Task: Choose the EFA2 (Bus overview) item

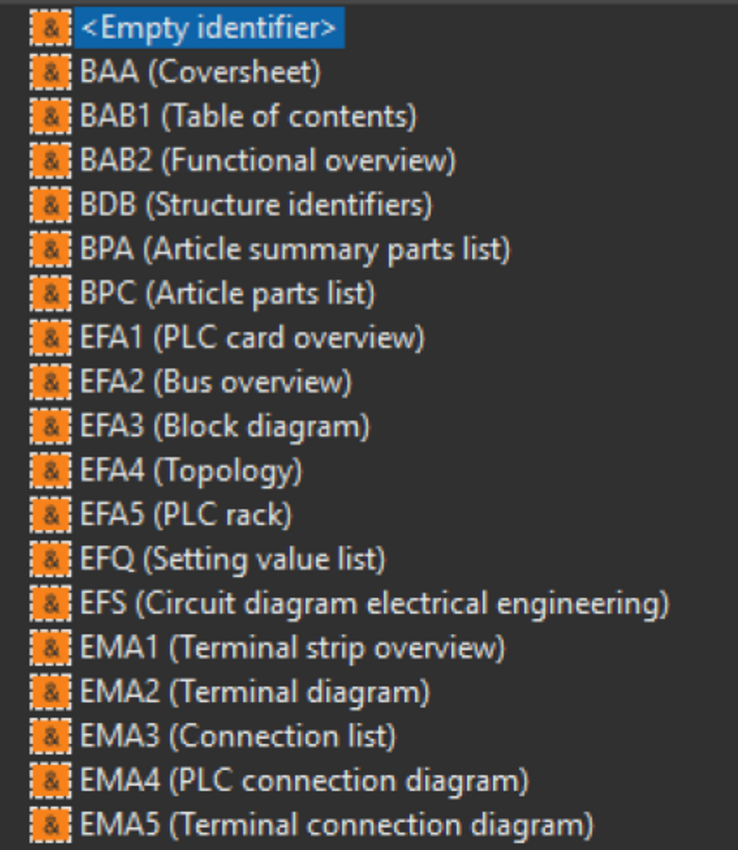Action: coord(215,382)
